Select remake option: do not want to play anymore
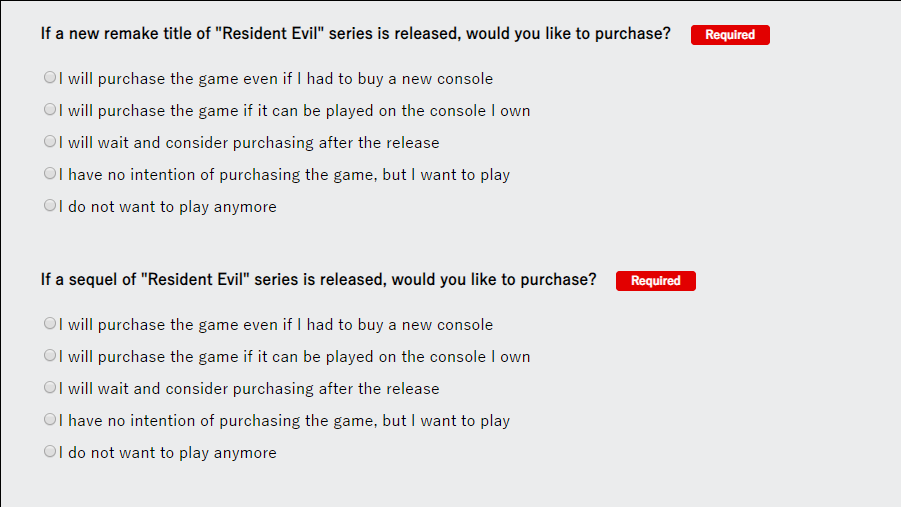The height and width of the screenshot is (507, 901). click(50, 205)
